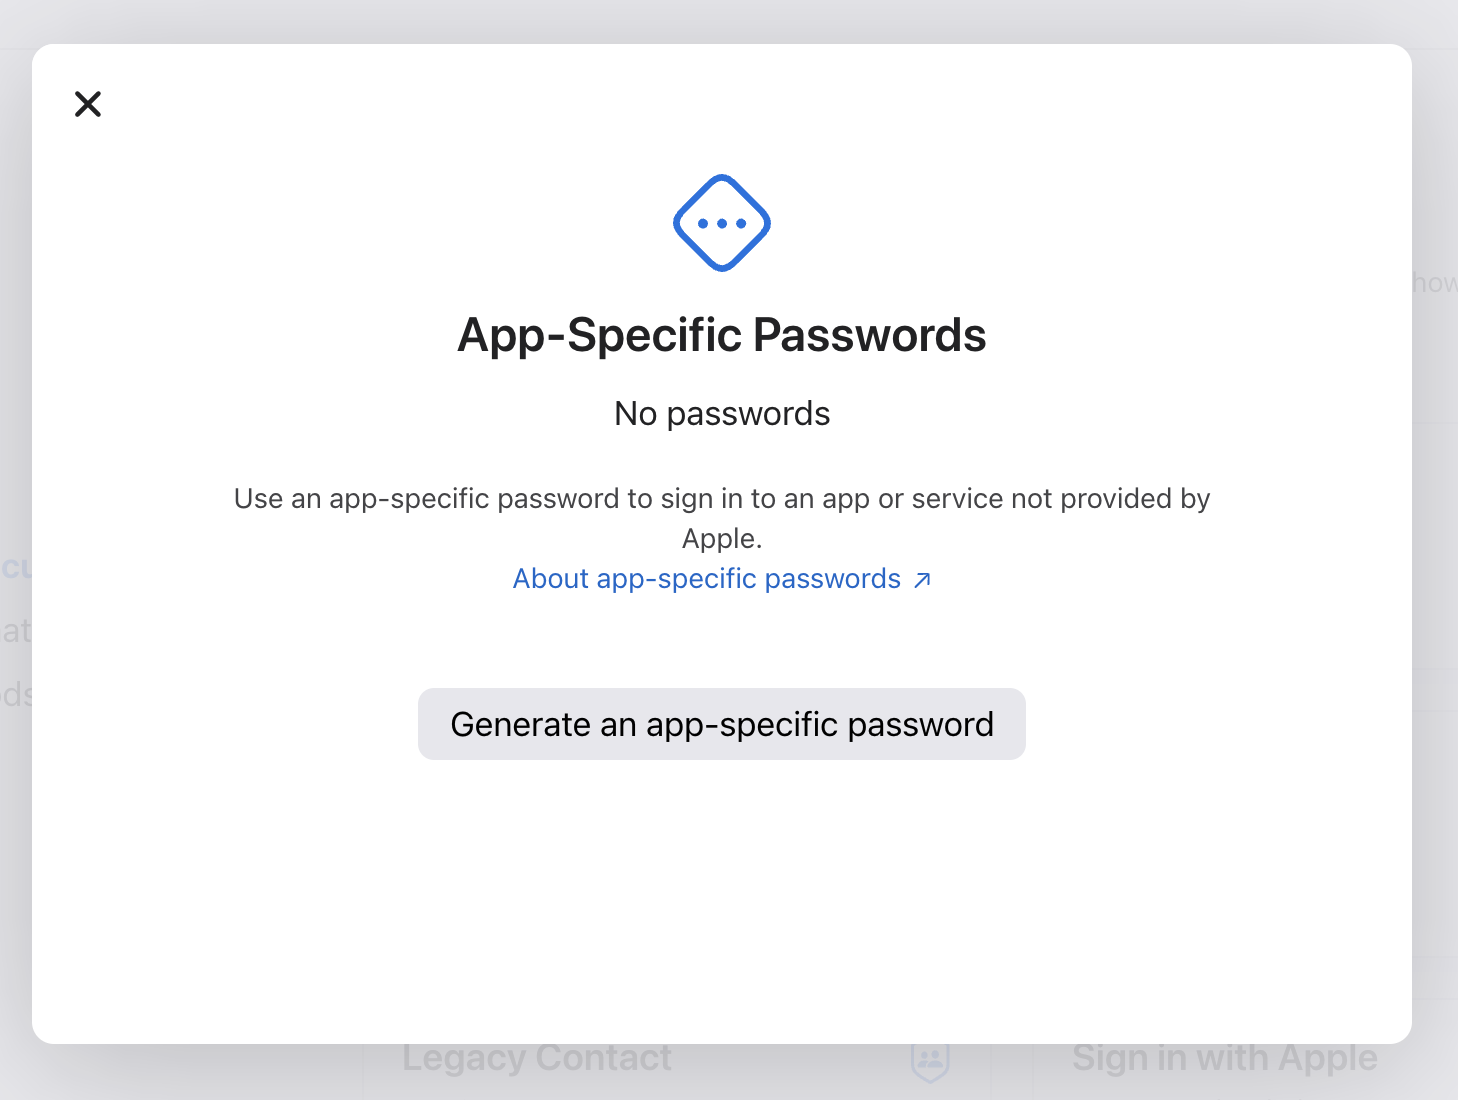This screenshot has height=1100, width=1458.
Task: Click the dimmed Legacy Contact heading
Action: pos(537,1058)
